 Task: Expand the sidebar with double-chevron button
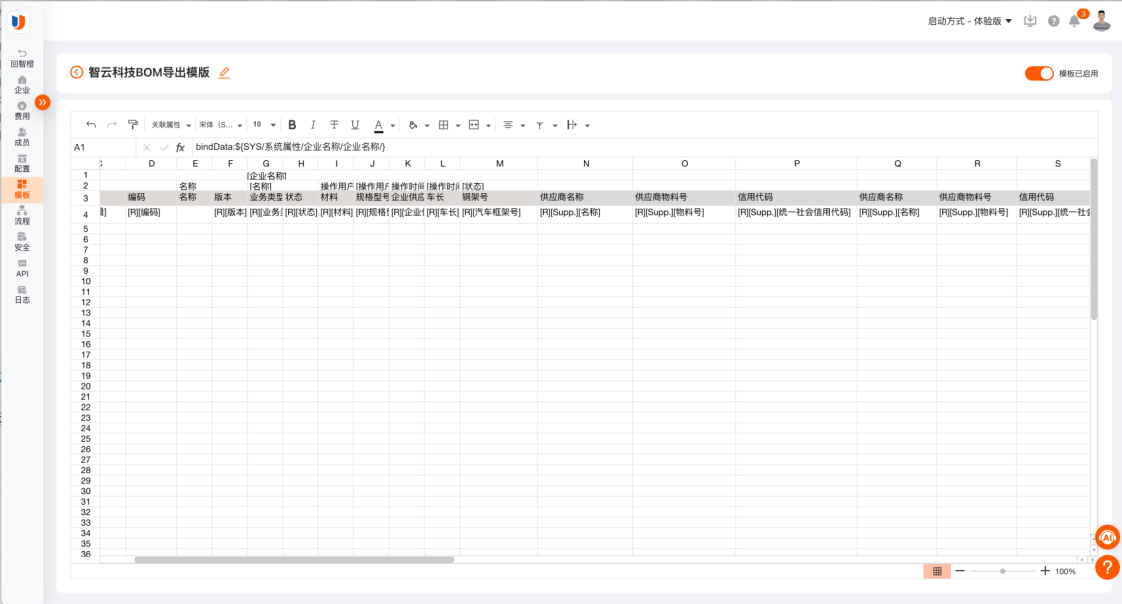[x=43, y=102]
